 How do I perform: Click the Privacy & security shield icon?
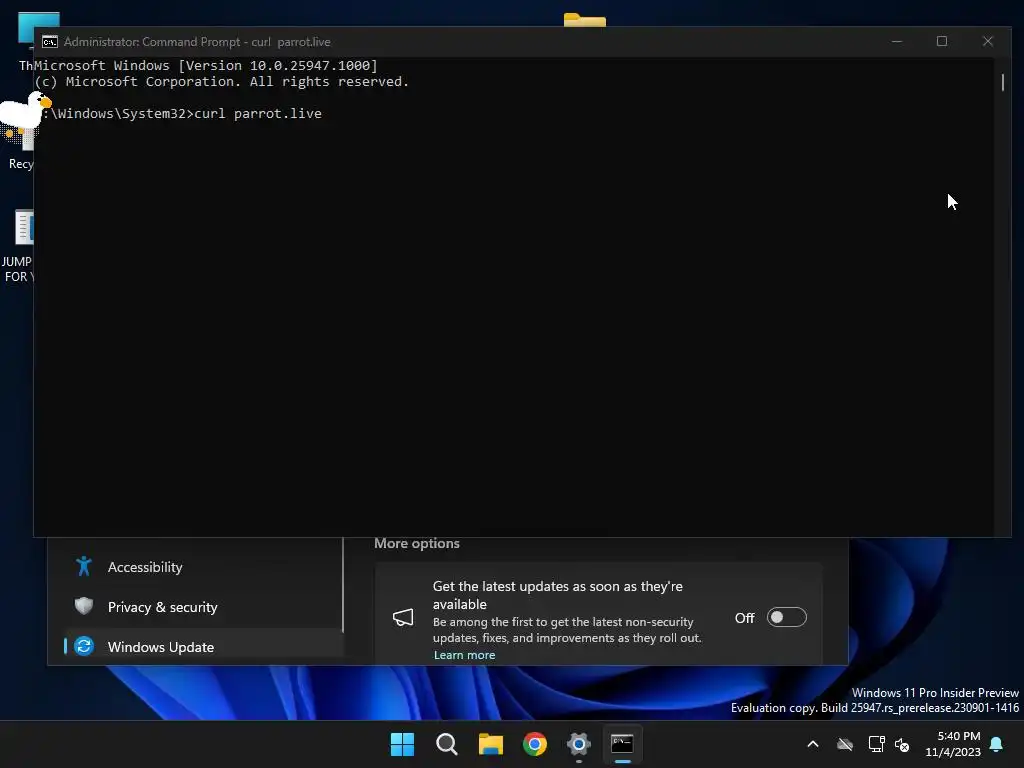84,606
